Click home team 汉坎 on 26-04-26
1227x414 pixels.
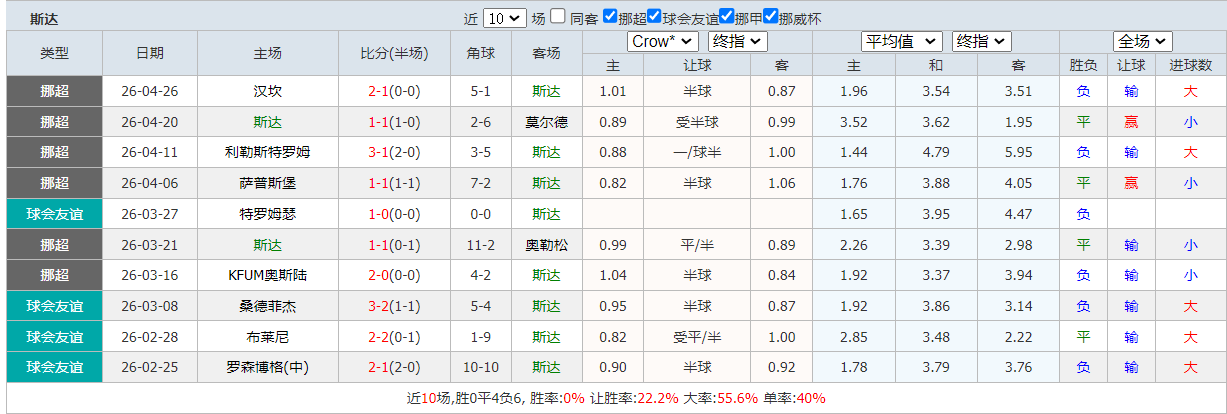click(268, 91)
